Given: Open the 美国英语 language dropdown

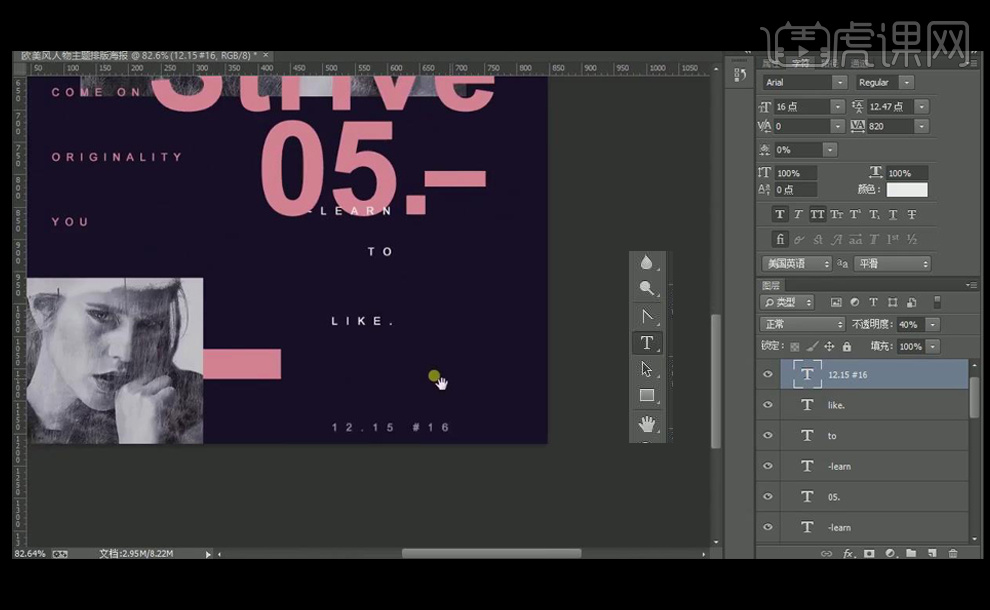Looking at the screenshot, I should pyautogui.click(x=796, y=263).
